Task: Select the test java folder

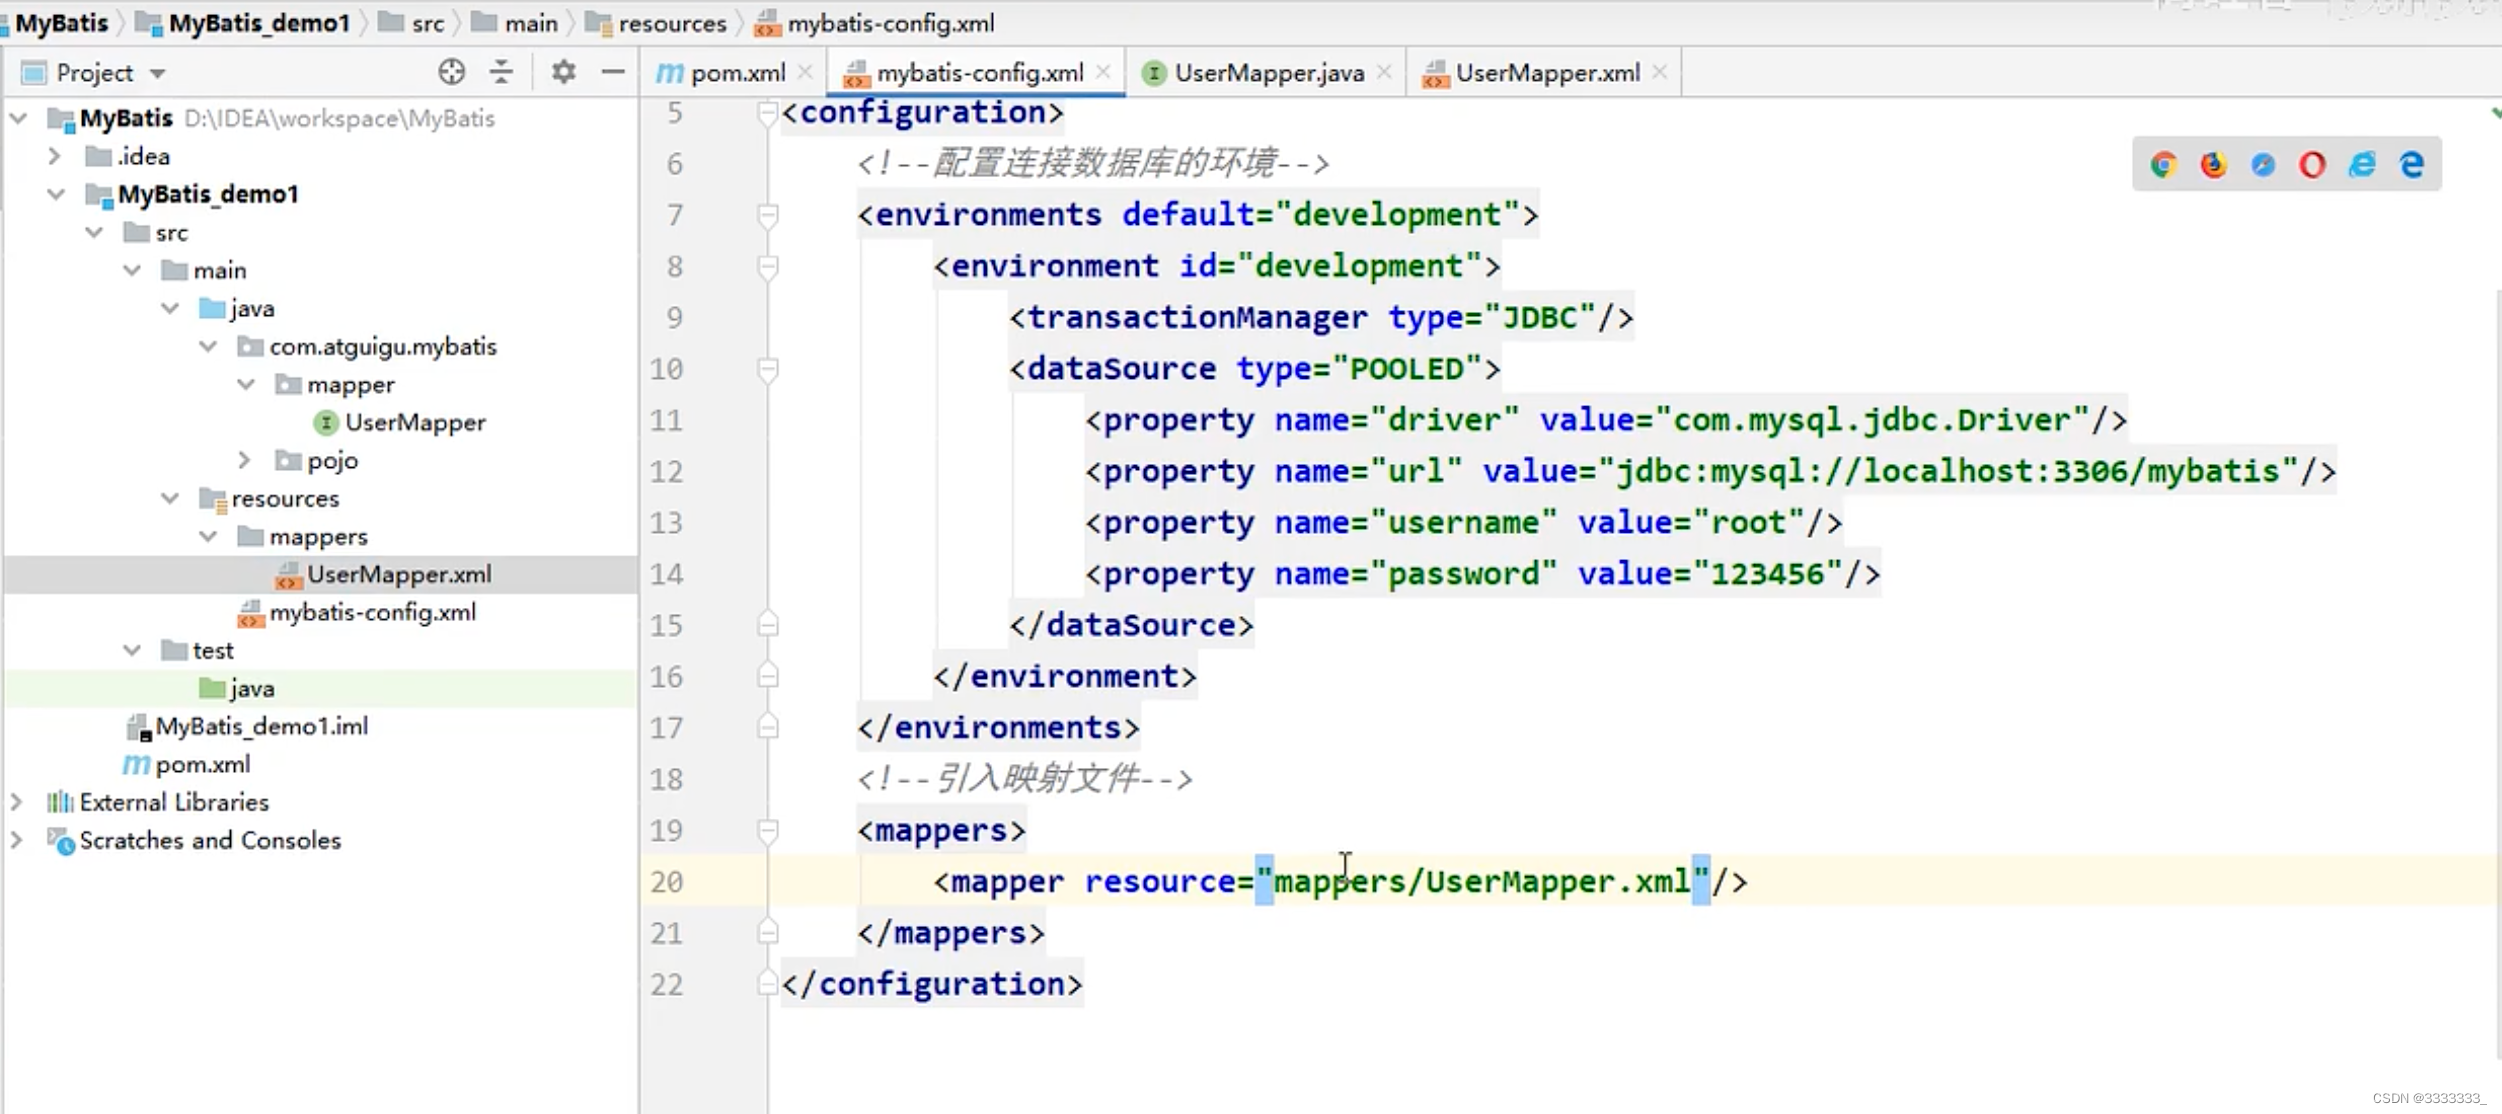Action: pos(237,688)
